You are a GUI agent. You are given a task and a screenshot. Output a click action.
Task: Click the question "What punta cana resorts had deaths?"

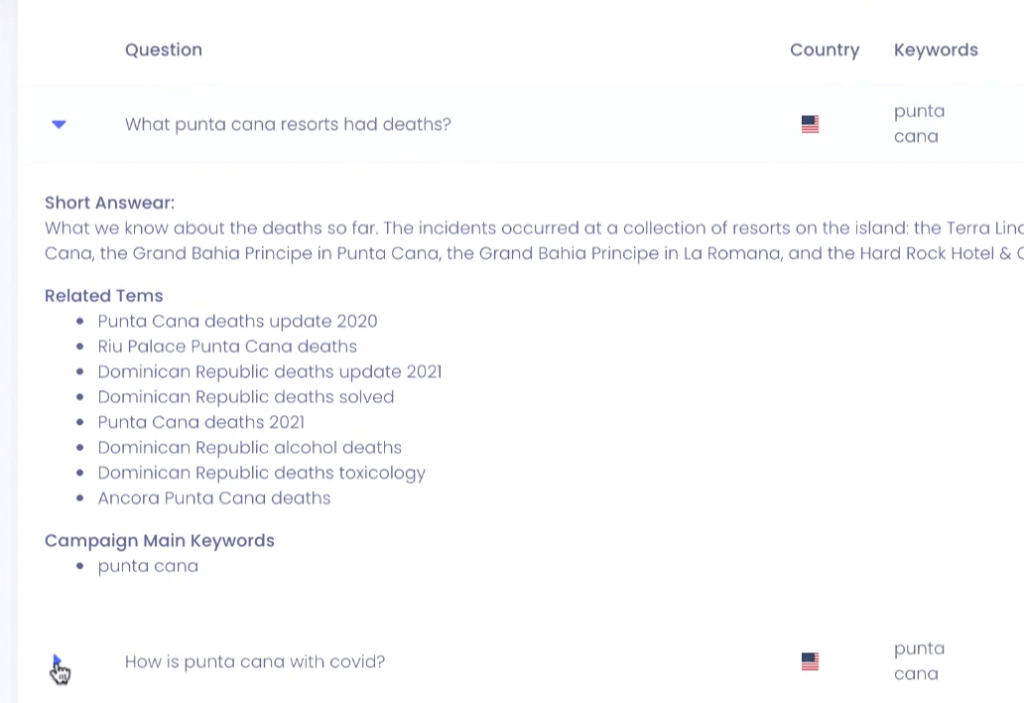coord(288,124)
